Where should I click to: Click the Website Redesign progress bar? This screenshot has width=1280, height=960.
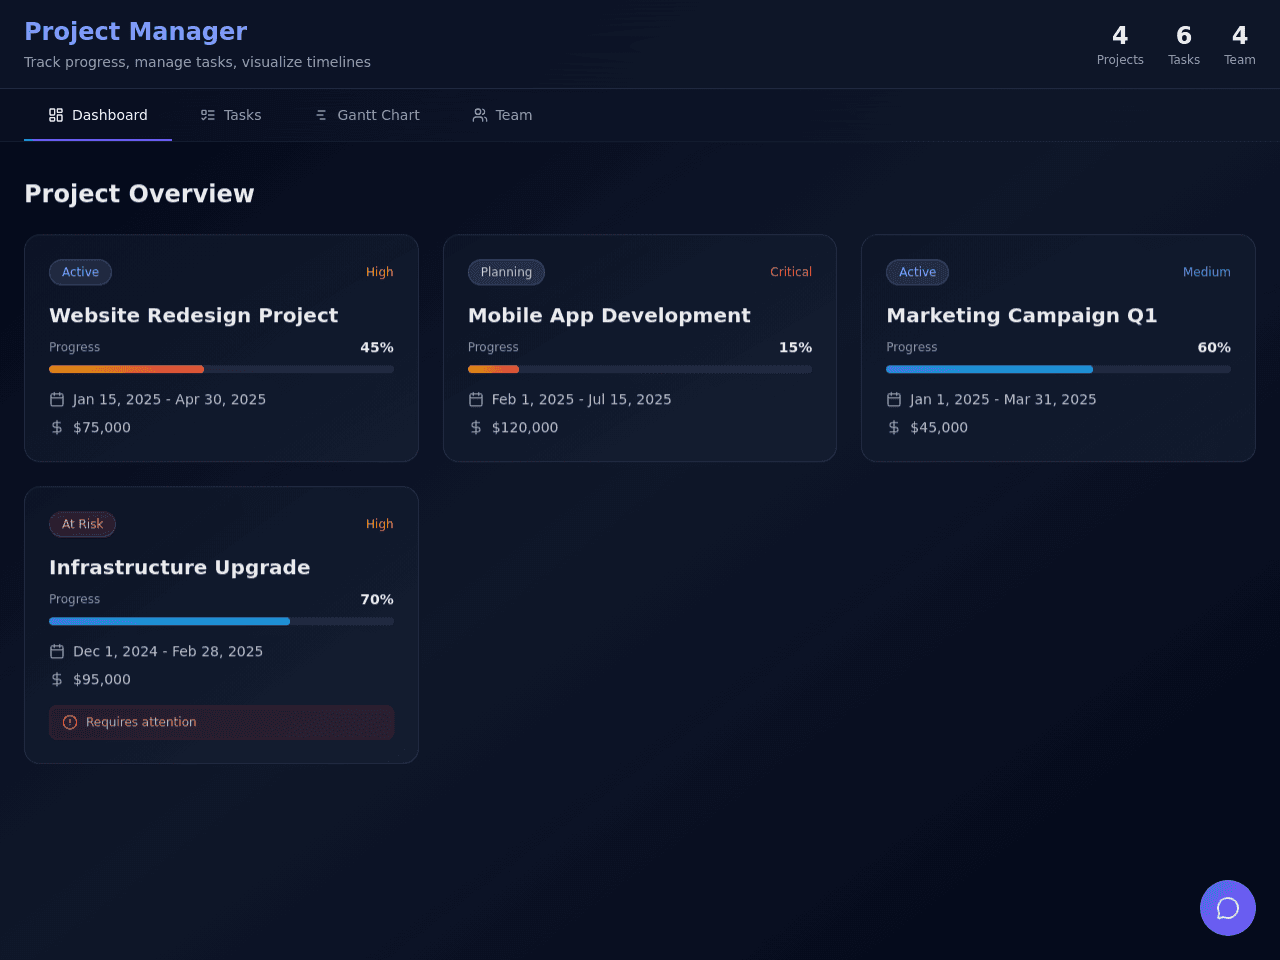click(221, 369)
